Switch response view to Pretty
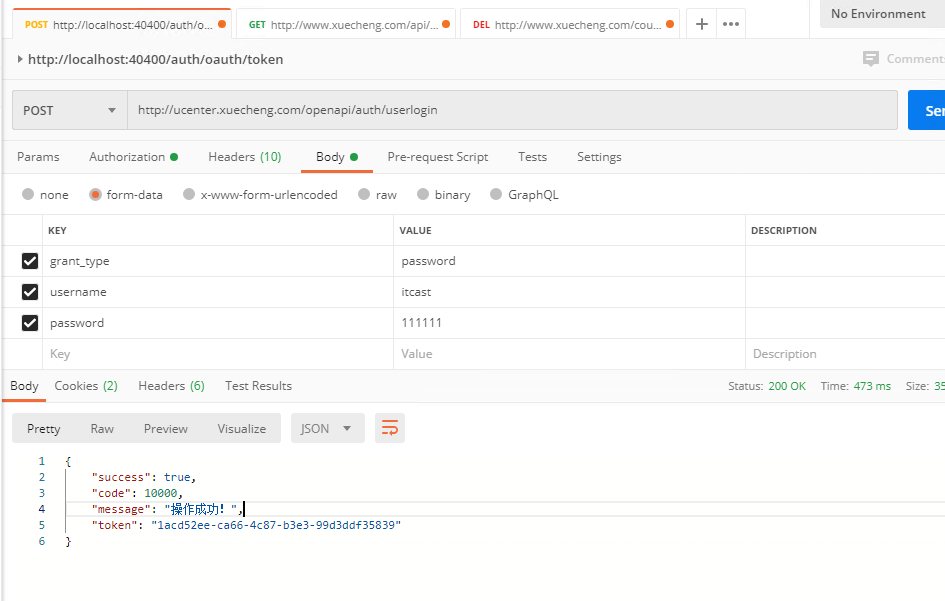 43,429
